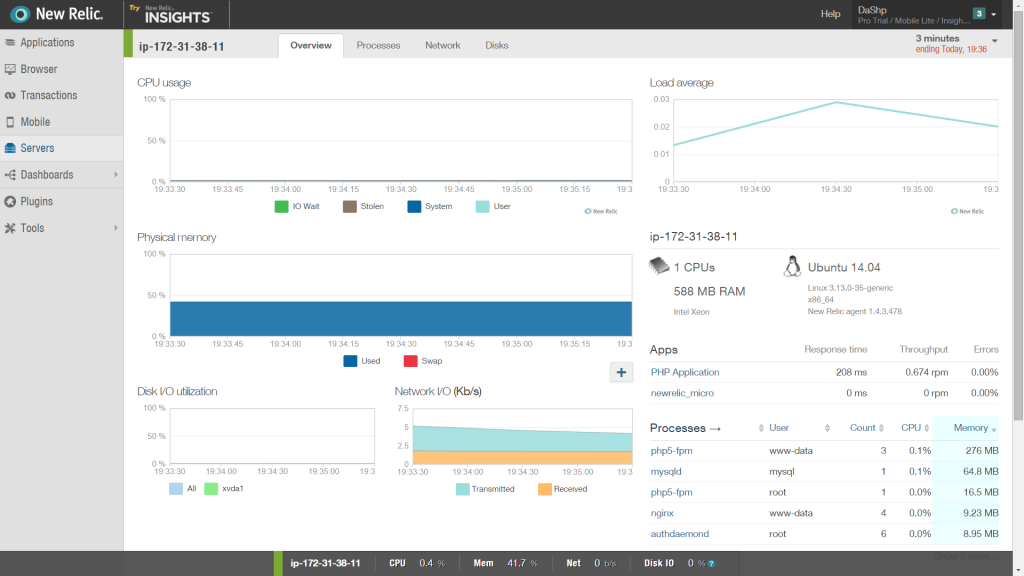The image size is (1024, 576).
Task: Sort processes by Memory column
Action: point(974,428)
